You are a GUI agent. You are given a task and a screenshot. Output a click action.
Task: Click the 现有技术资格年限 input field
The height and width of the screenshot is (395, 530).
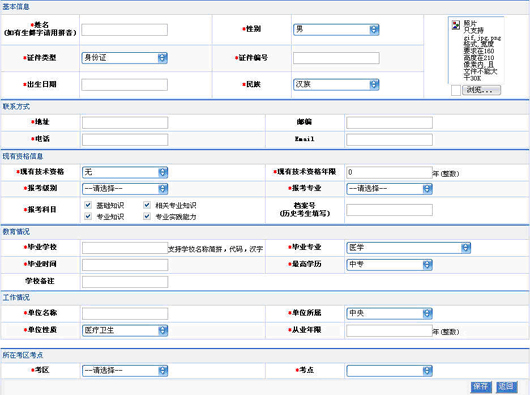click(389, 172)
